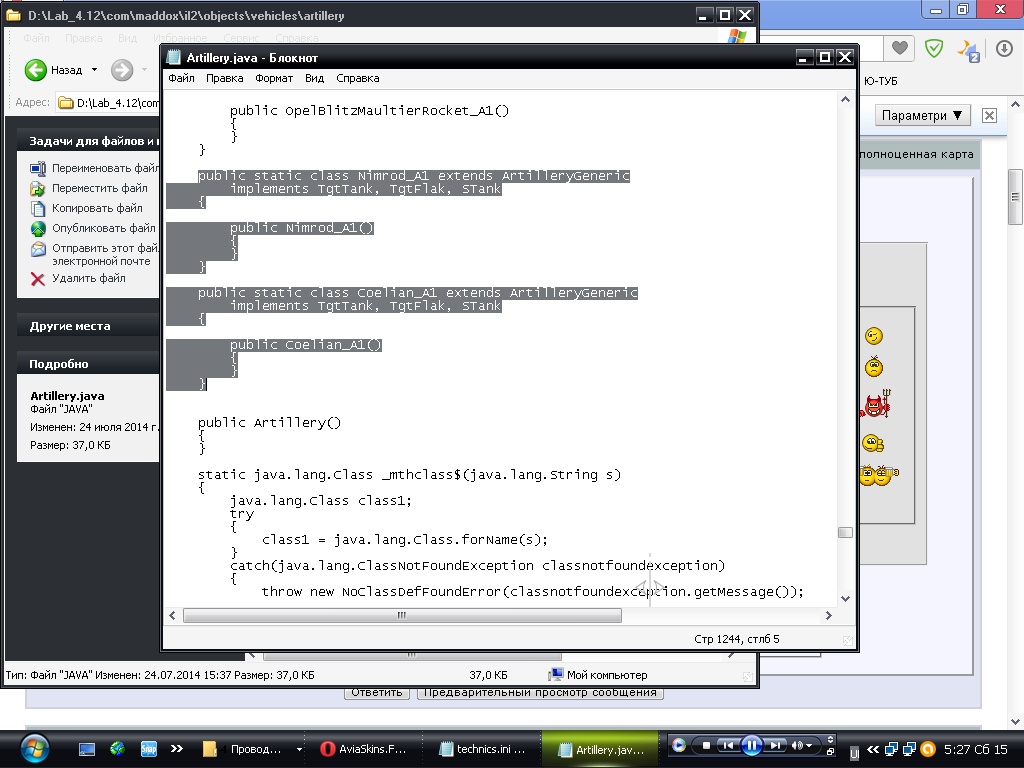Expand the quick launch overflow chevron

177,748
